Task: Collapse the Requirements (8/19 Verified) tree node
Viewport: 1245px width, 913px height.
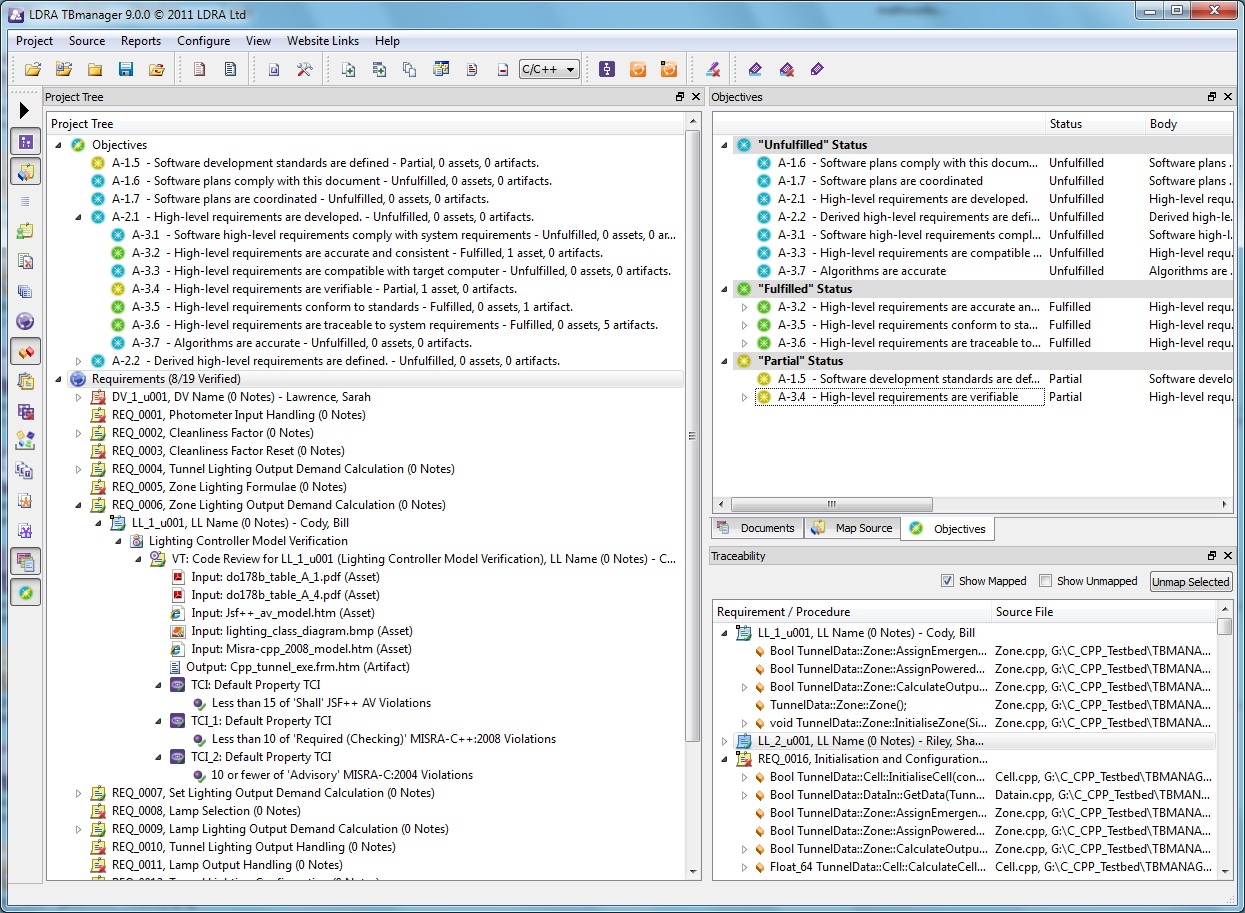Action: pyautogui.click(x=59, y=379)
